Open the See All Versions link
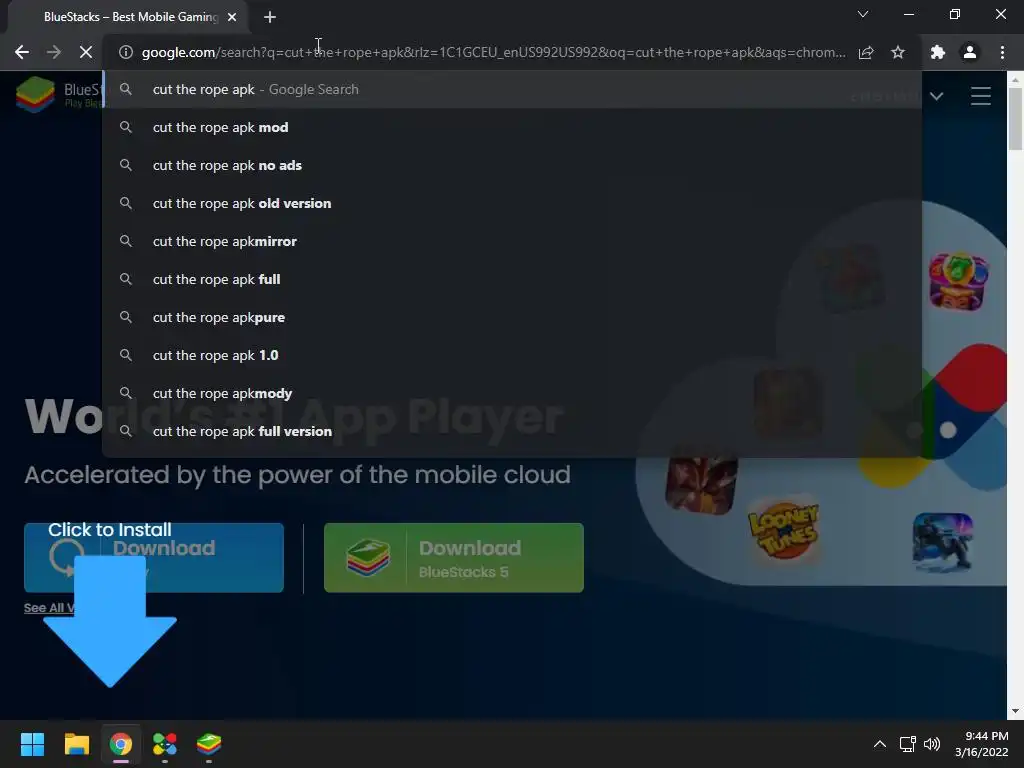 [50, 607]
